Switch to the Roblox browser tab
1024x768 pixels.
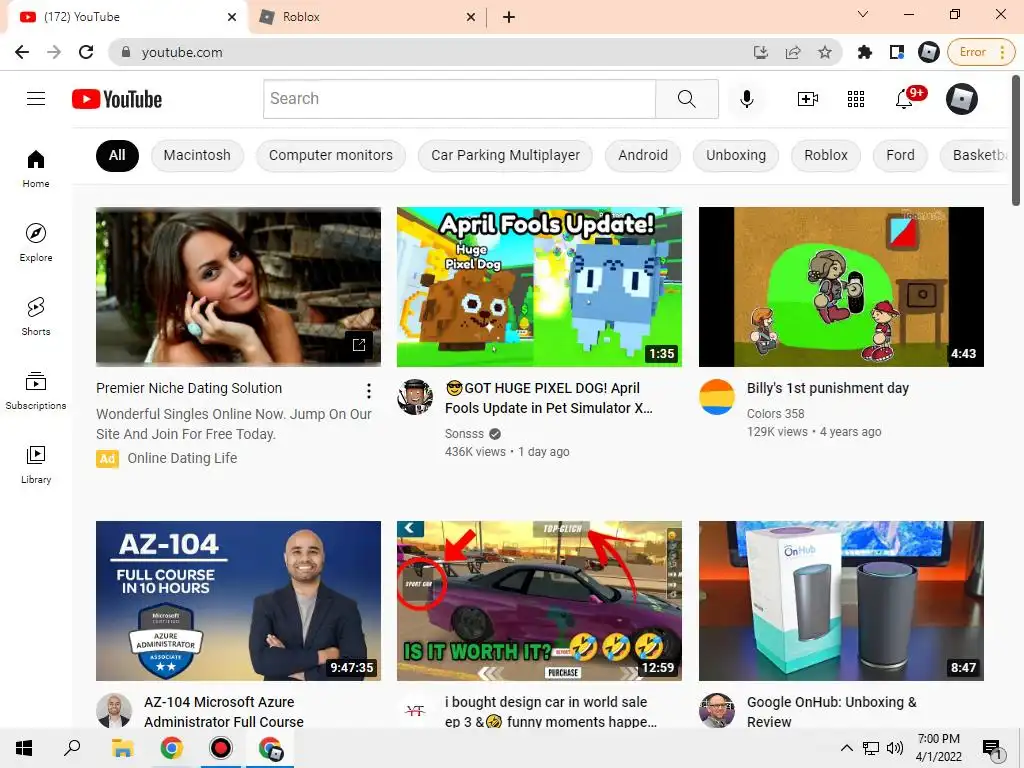click(367, 17)
